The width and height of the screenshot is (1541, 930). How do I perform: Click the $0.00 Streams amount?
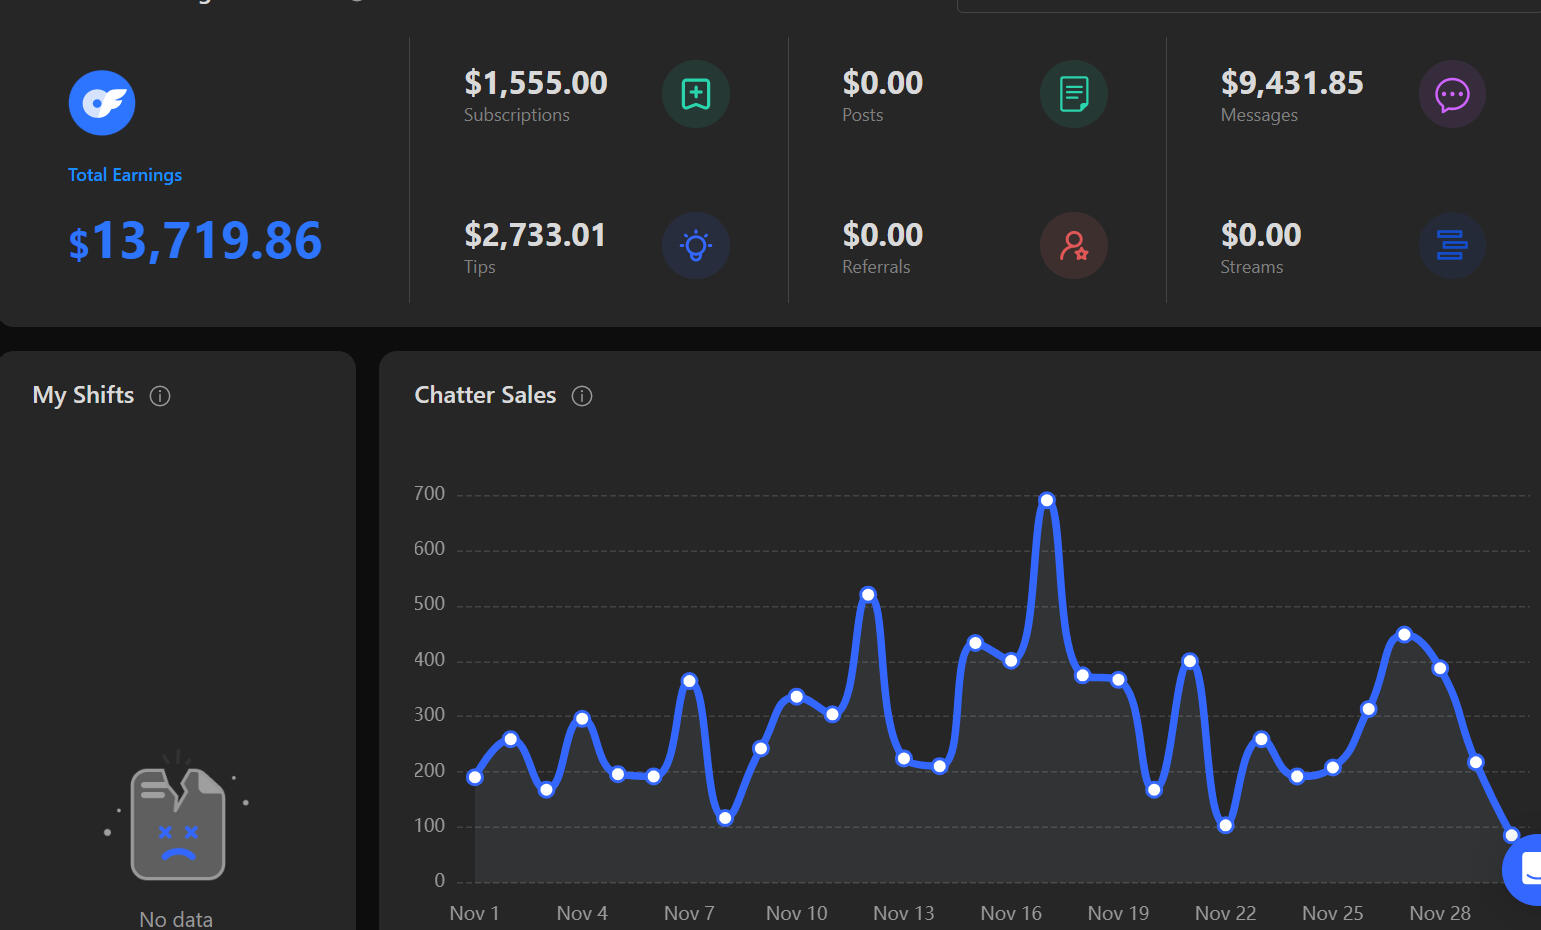pos(1261,235)
